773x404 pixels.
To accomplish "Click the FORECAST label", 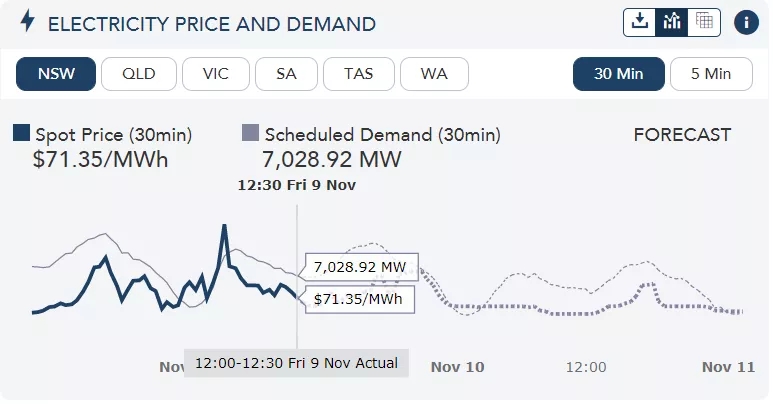I will (x=682, y=135).
